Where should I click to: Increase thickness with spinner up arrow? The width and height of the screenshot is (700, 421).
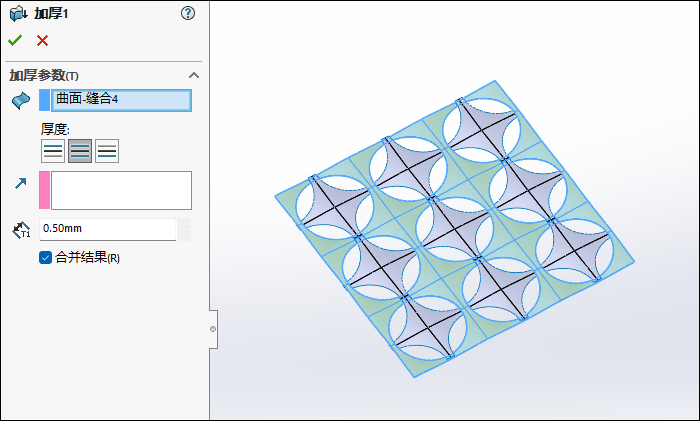(x=184, y=224)
